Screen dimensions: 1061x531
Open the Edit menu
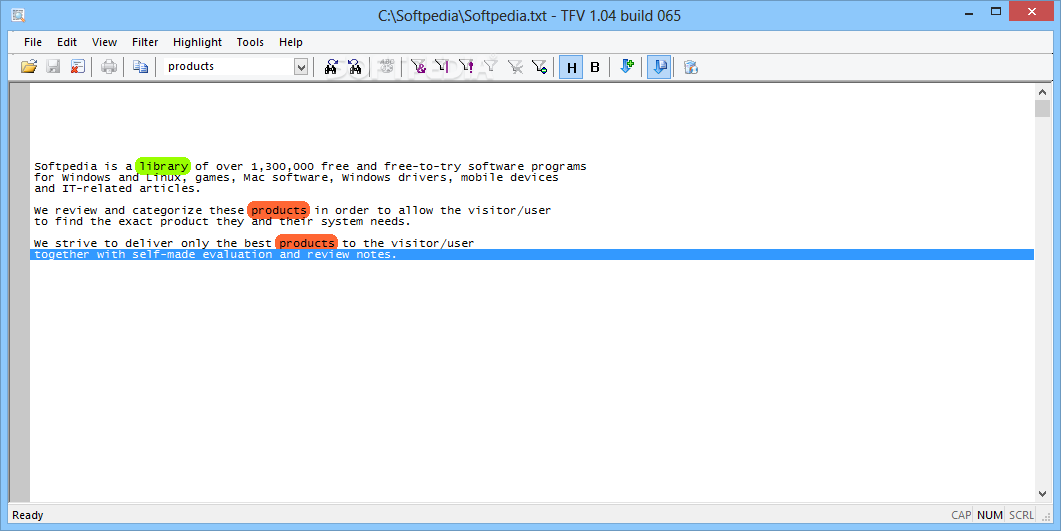pyautogui.click(x=67, y=42)
